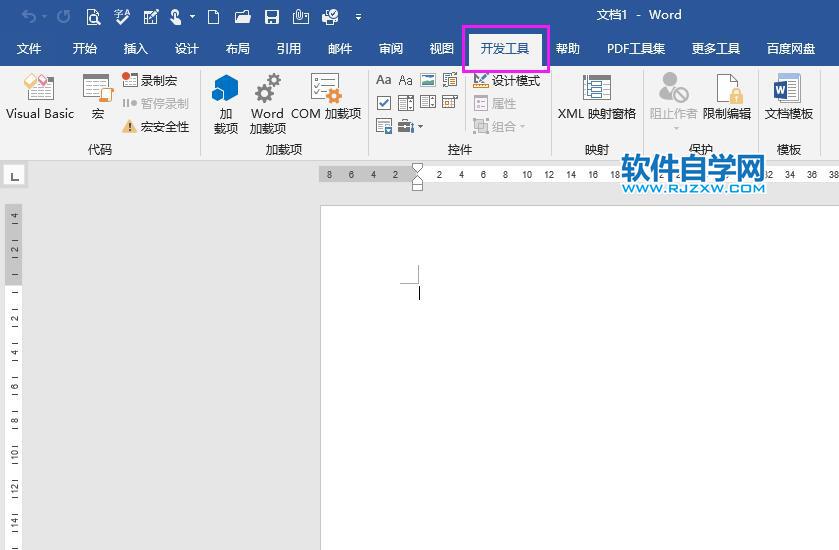Click quick print icon
This screenshot has height=550, width=839.
pos(330,17)
